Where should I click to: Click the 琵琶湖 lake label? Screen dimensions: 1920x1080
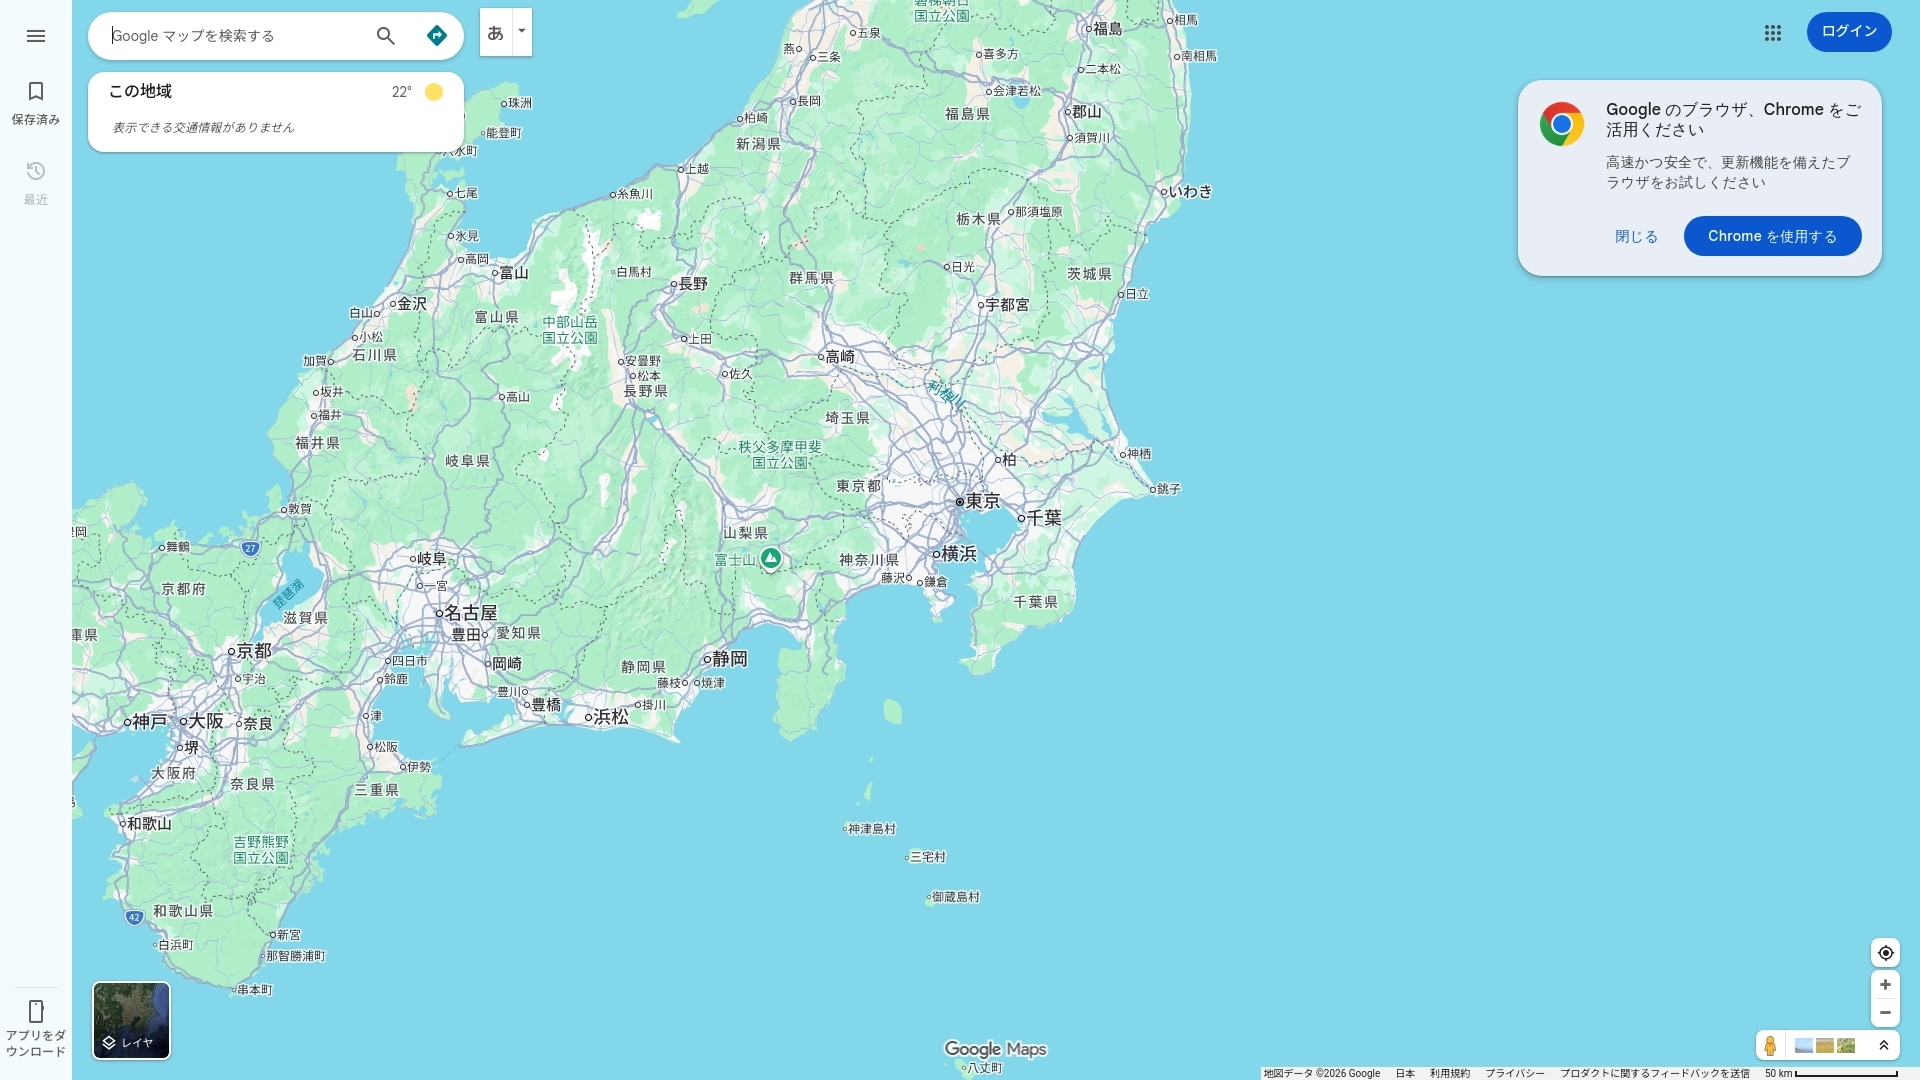pyautogui.click(x=287, y=594)
